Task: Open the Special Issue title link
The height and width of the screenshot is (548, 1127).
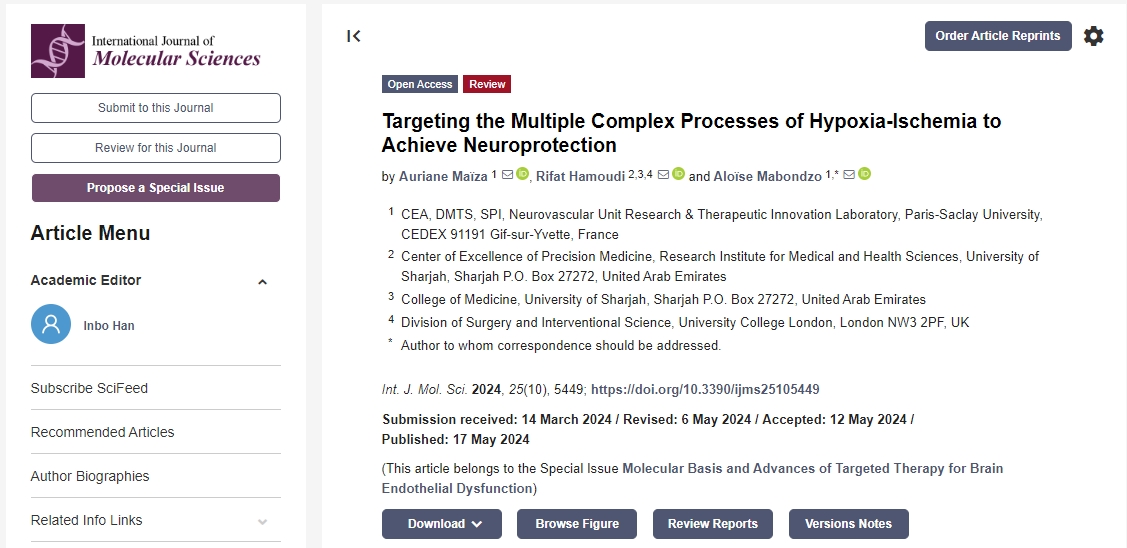Action: [812, 468]
